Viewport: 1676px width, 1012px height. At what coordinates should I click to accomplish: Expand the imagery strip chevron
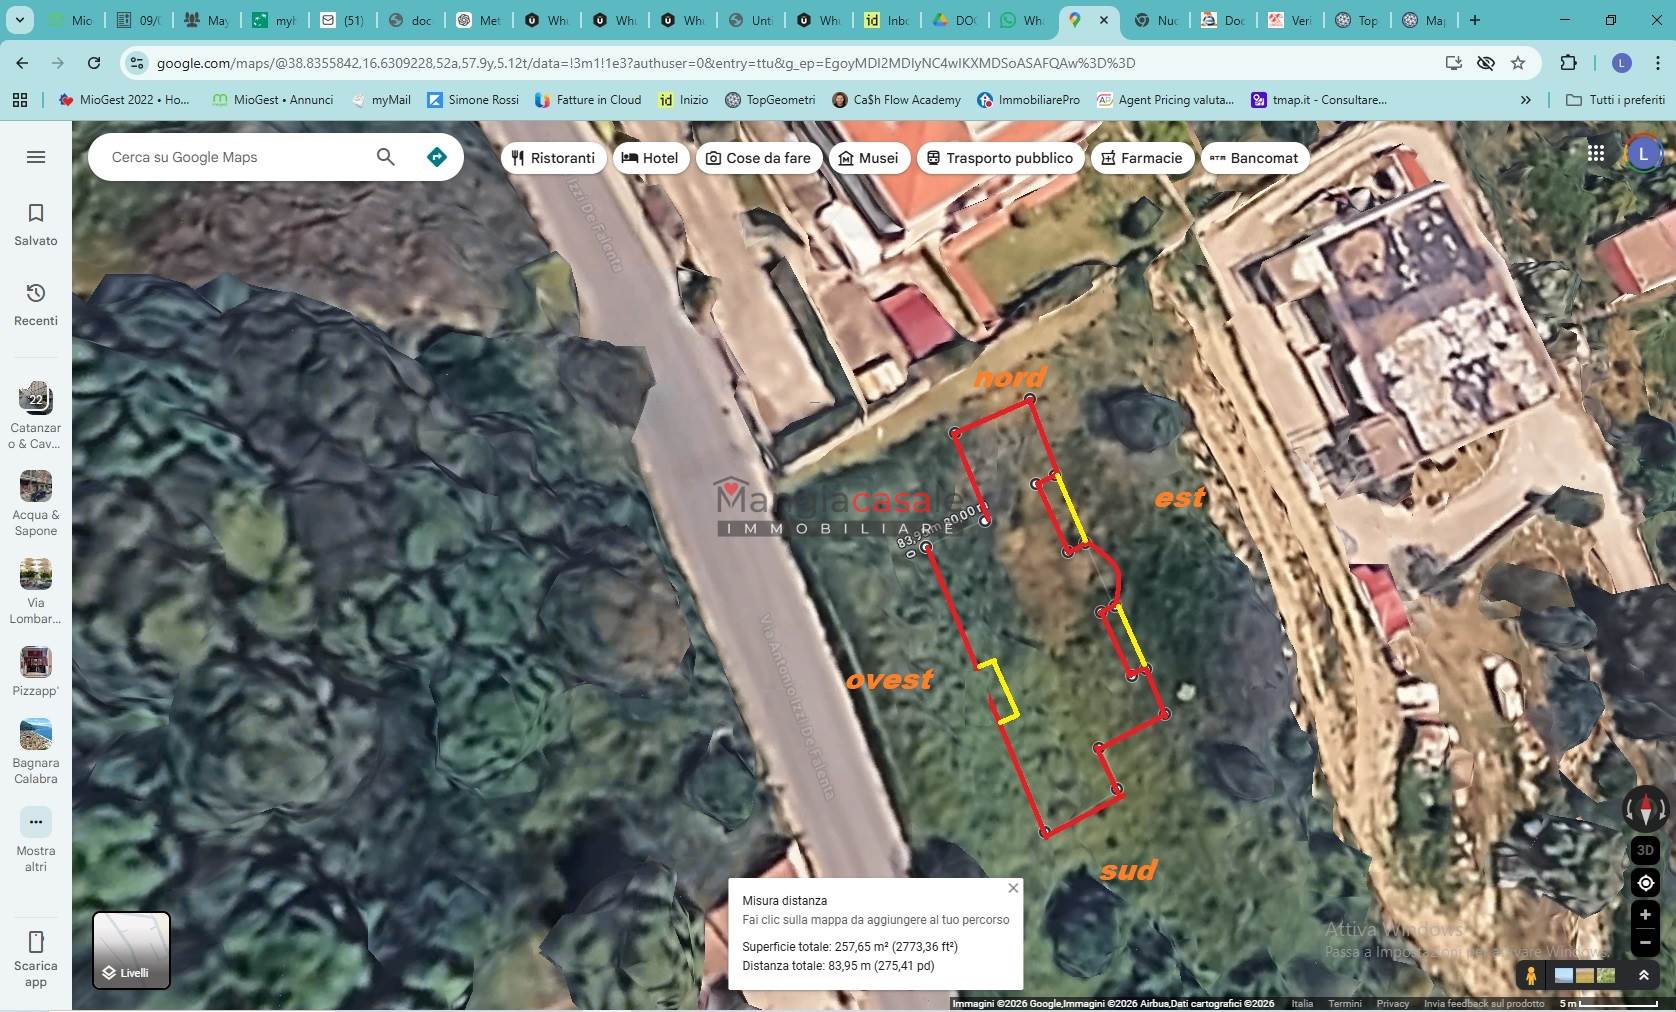coord(1643,975)
